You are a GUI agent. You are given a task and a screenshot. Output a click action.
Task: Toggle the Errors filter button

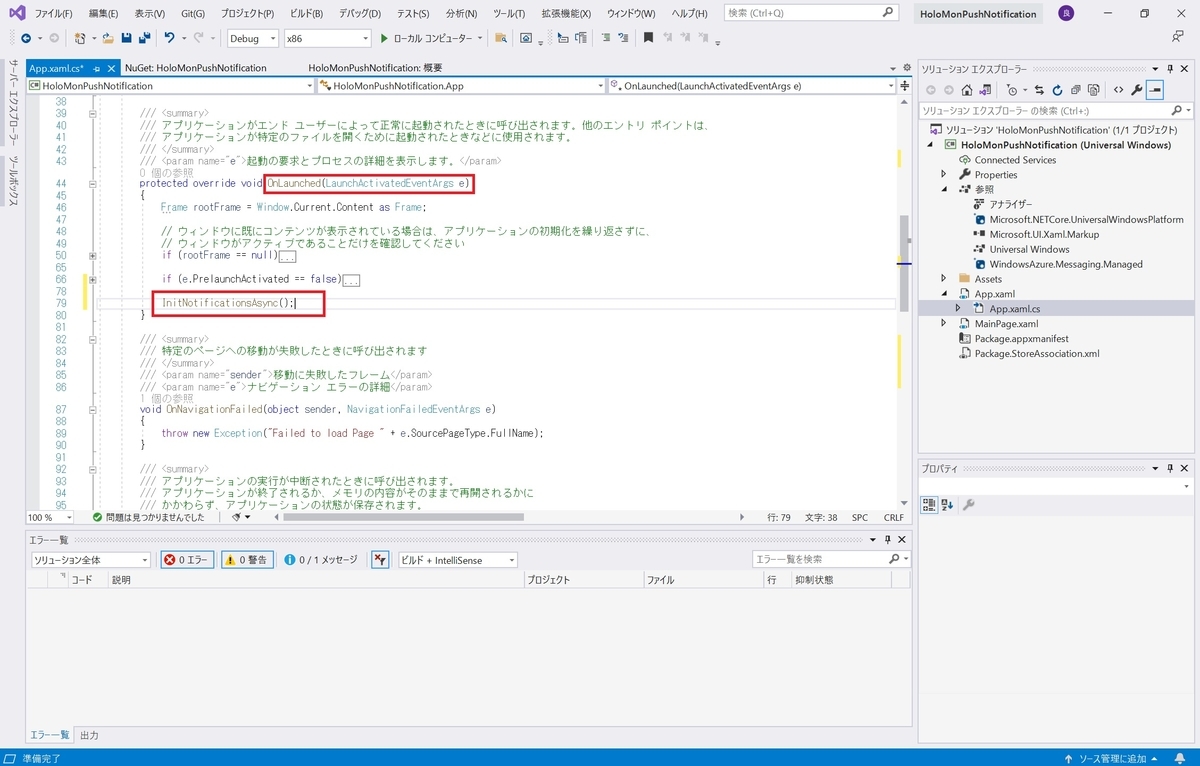pyautogui.click(x=187, y=560)
